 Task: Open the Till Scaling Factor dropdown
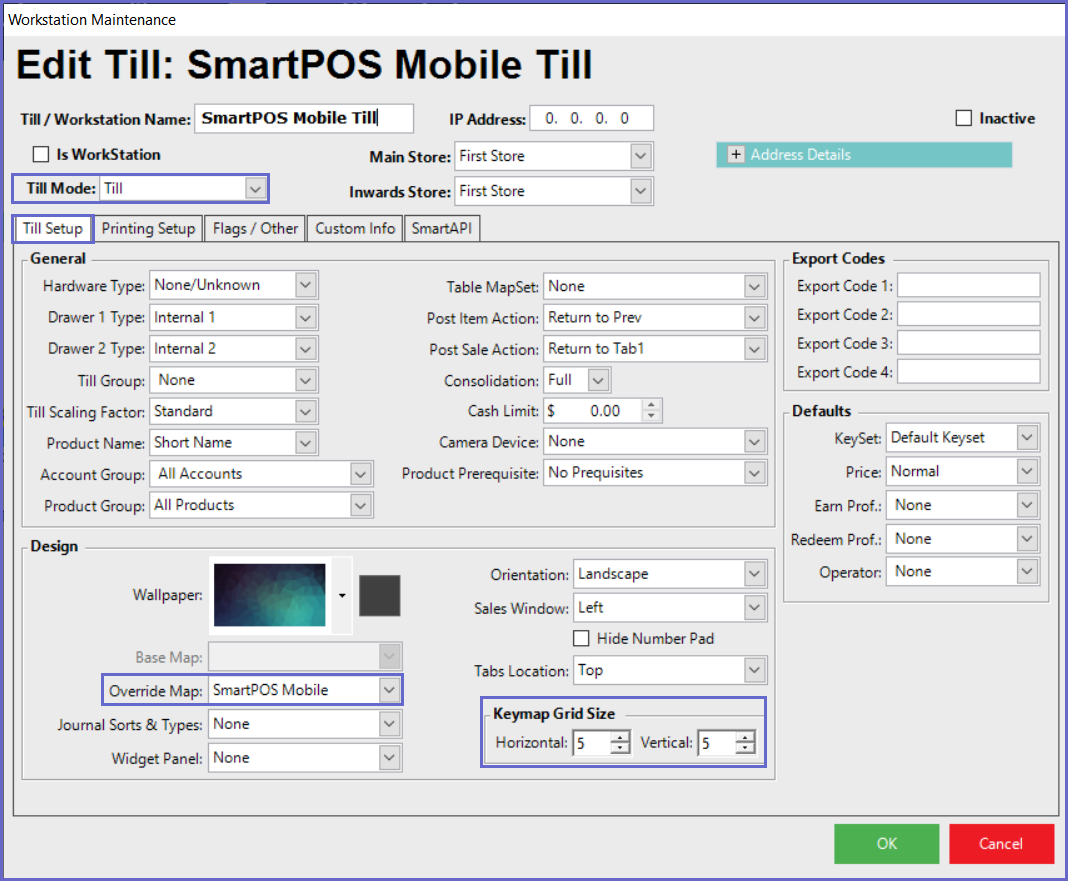pyautogui.click(x=306, y=412)
